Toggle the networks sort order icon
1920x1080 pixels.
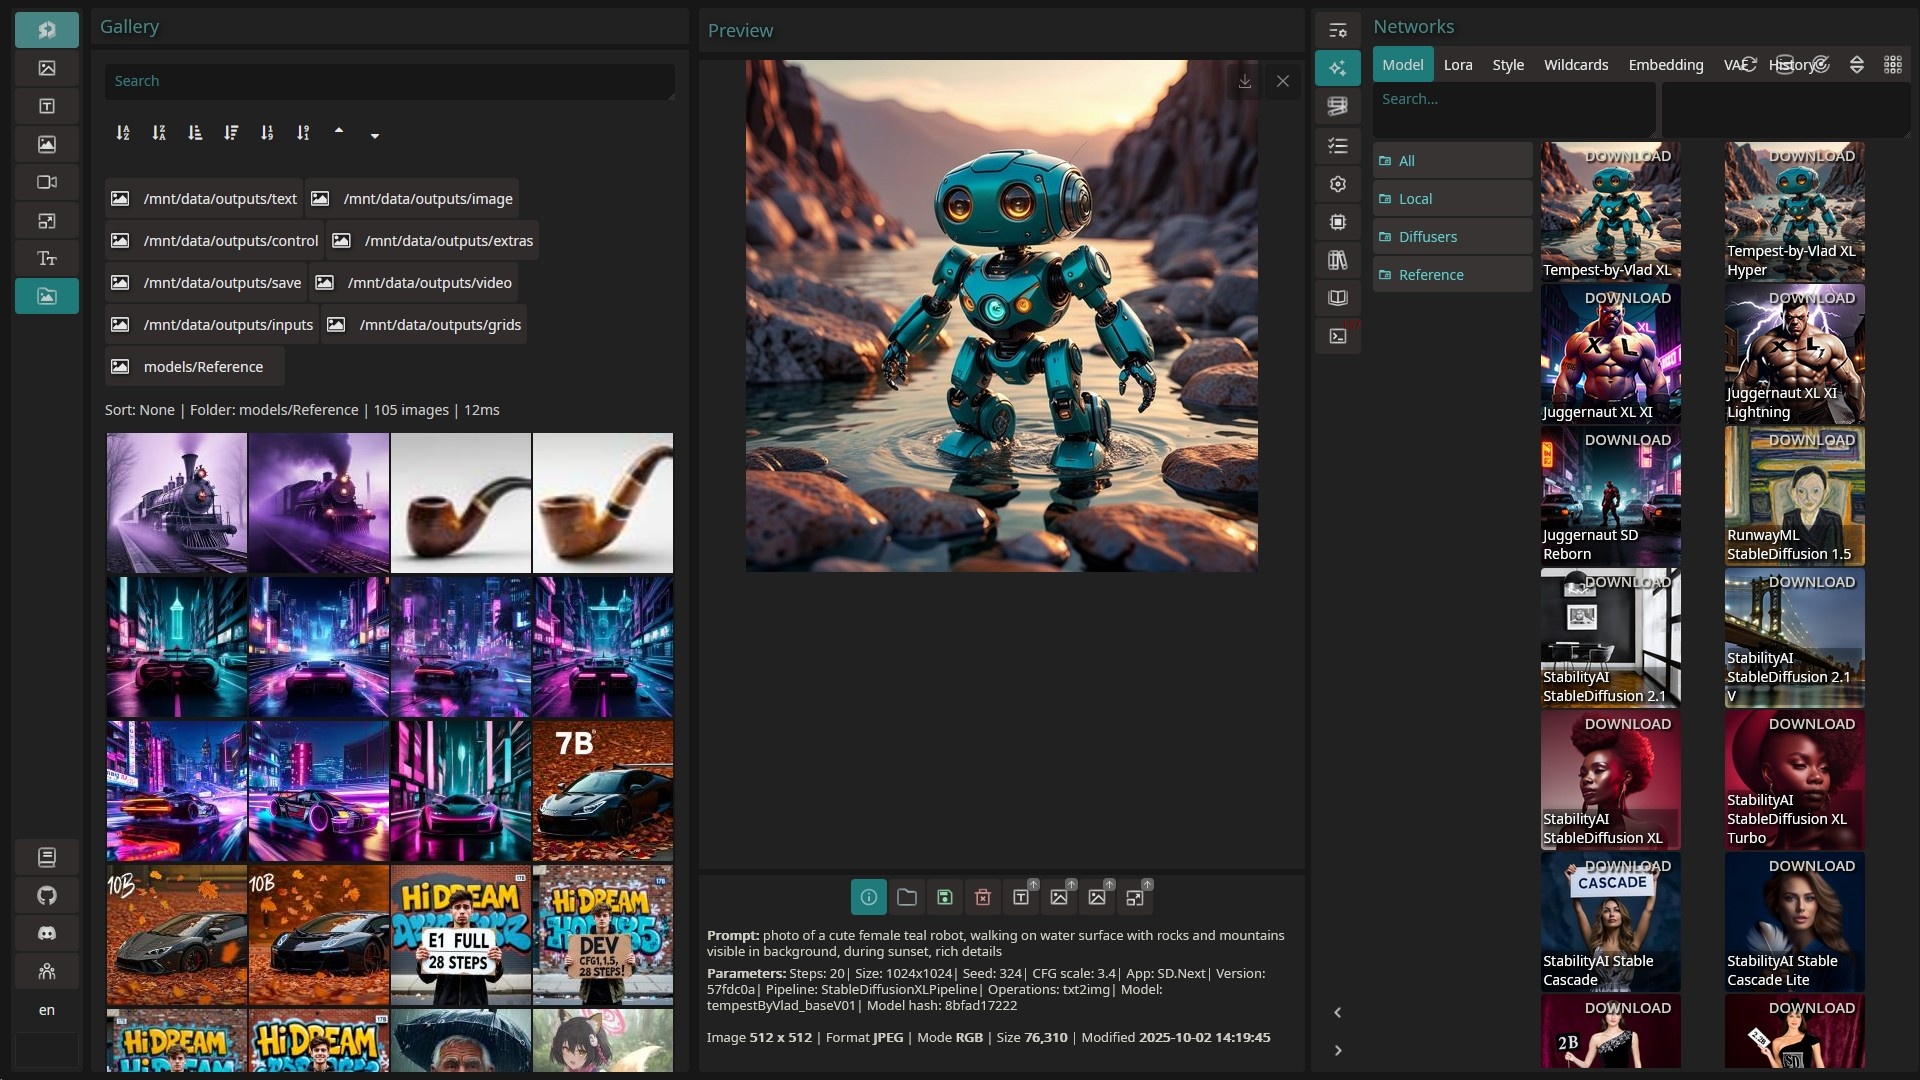pos(1856,65)
